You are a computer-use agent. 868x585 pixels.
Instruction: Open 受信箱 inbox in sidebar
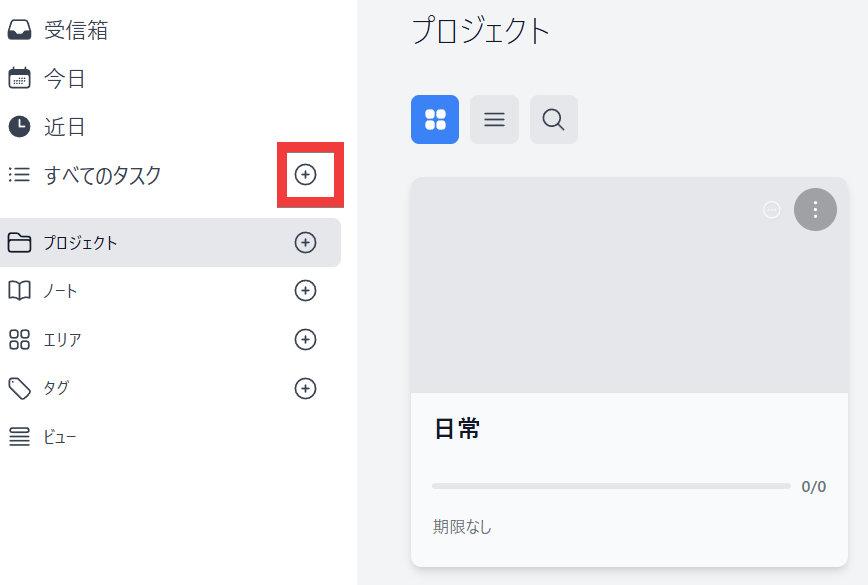[75, 31]
